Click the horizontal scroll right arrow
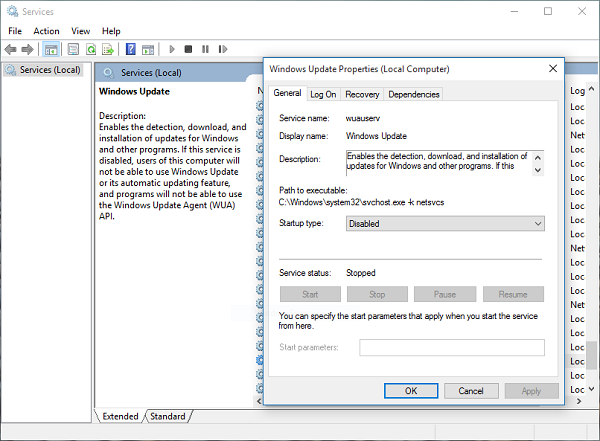The width and height of the screenshot is (600, 441). [579, 401]
